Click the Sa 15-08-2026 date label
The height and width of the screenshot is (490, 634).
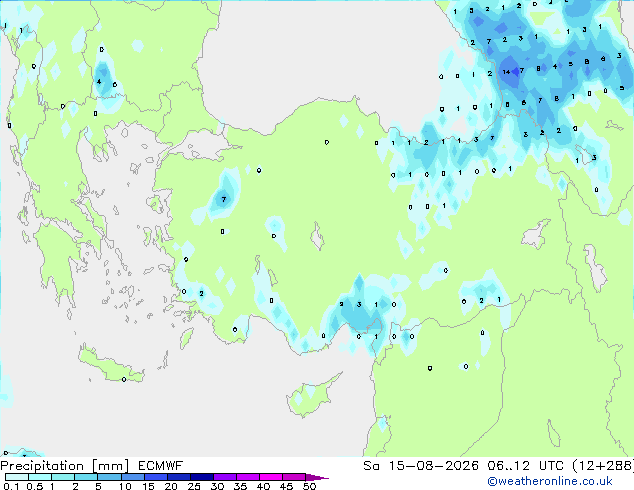[x=421, y=466]
